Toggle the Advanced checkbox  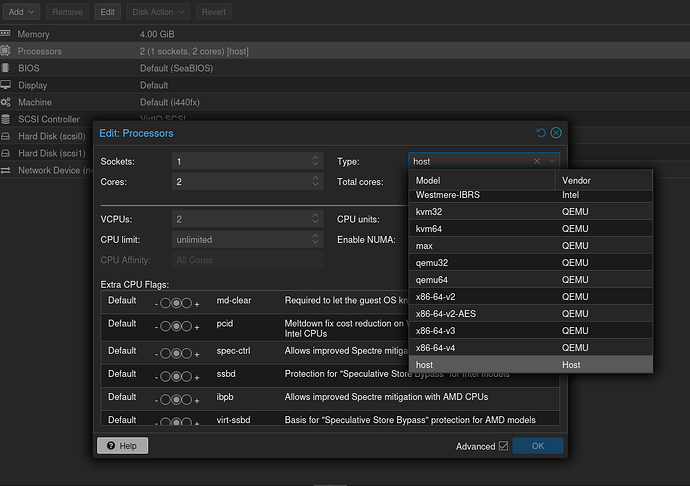[503, 446]
